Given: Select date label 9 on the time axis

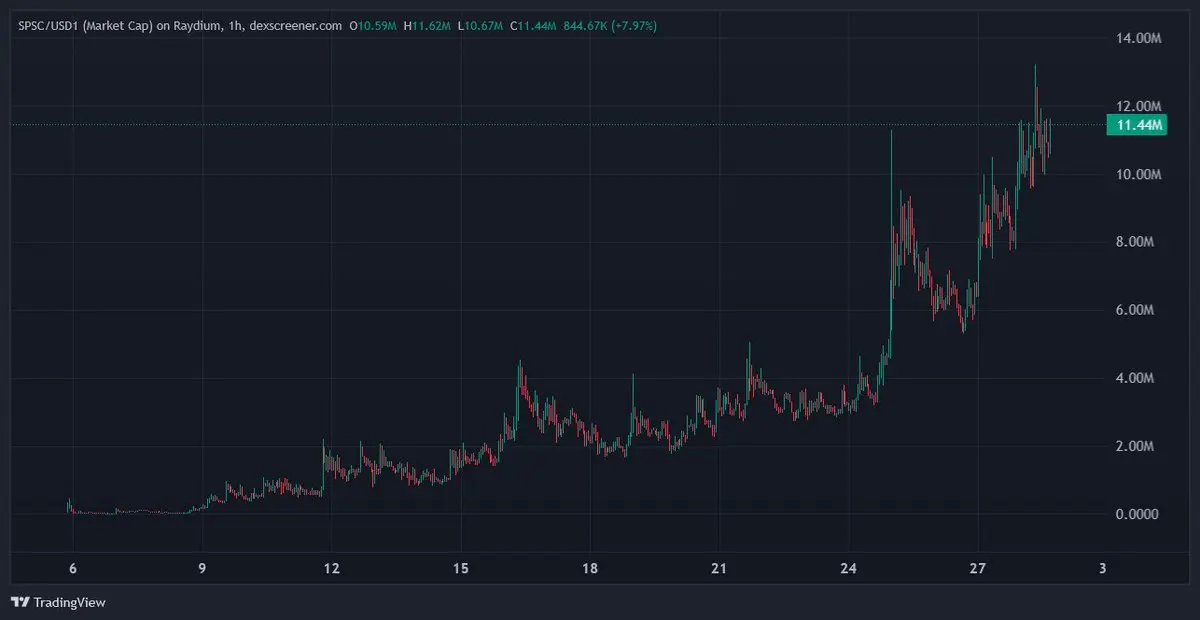Looking at the screenshot, I should (x=202, y=569).
